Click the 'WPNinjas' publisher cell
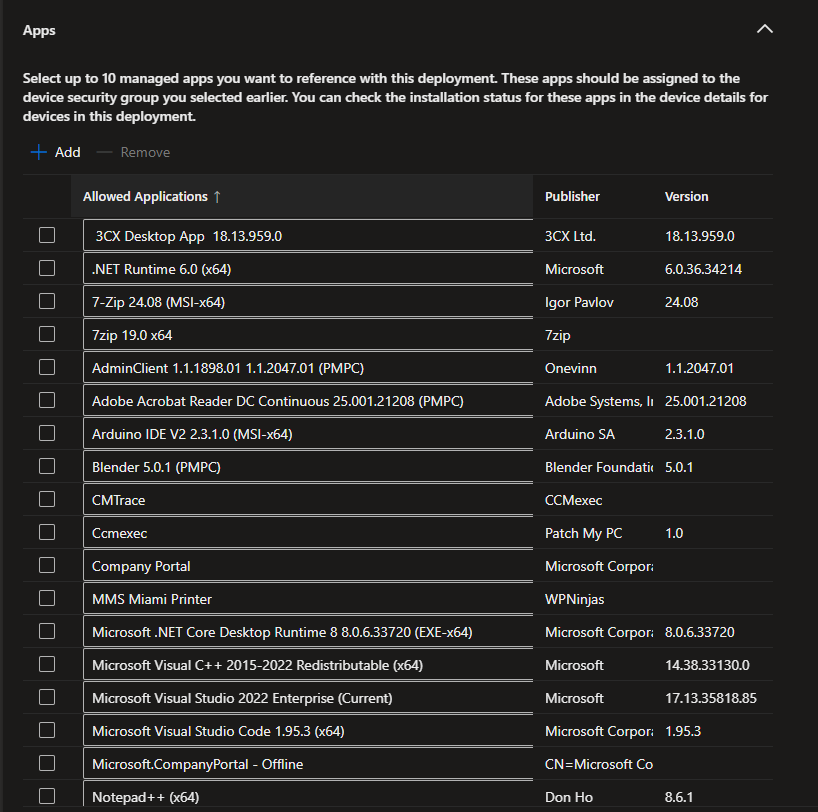The width and height of the screenshot is (818, 812). point(574,599)
